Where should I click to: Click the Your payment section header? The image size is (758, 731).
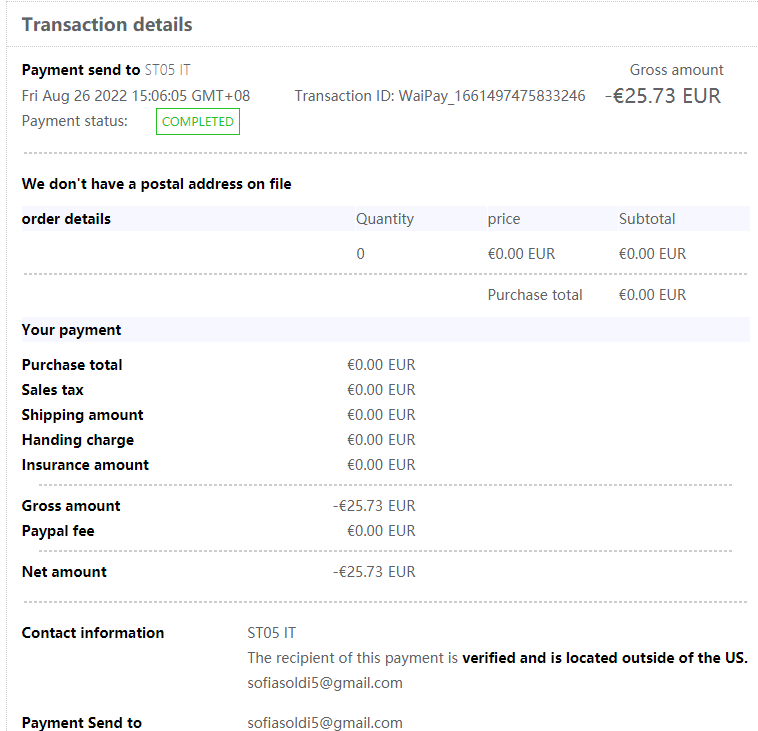tap(71, 329)
